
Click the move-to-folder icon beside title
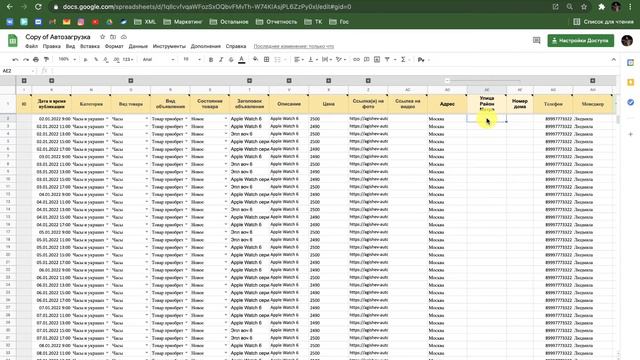pyautogui.click(x=113, y=37)
